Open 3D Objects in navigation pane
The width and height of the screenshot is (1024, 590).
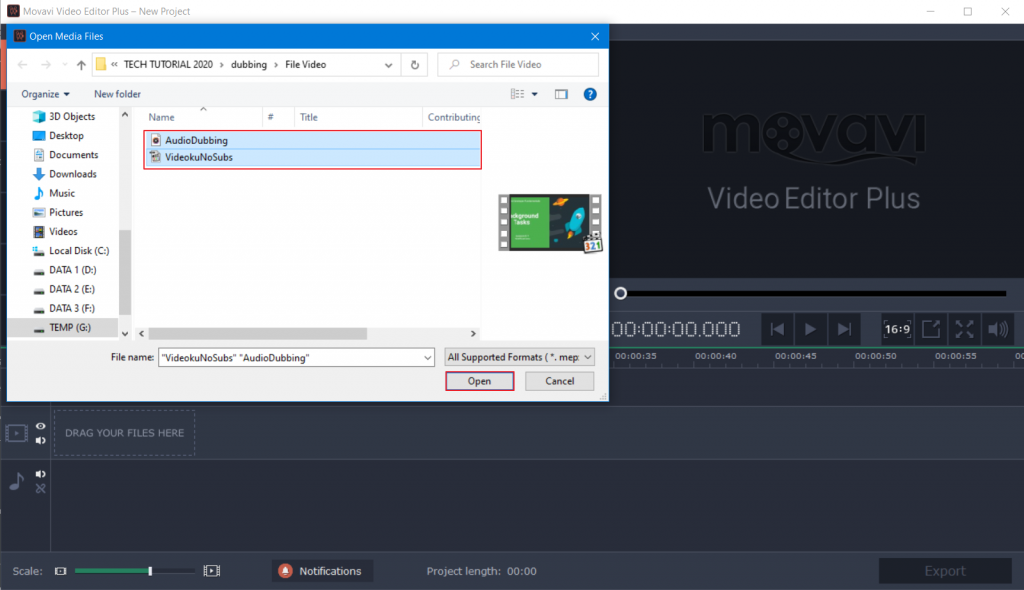click(x=72, y=116)
